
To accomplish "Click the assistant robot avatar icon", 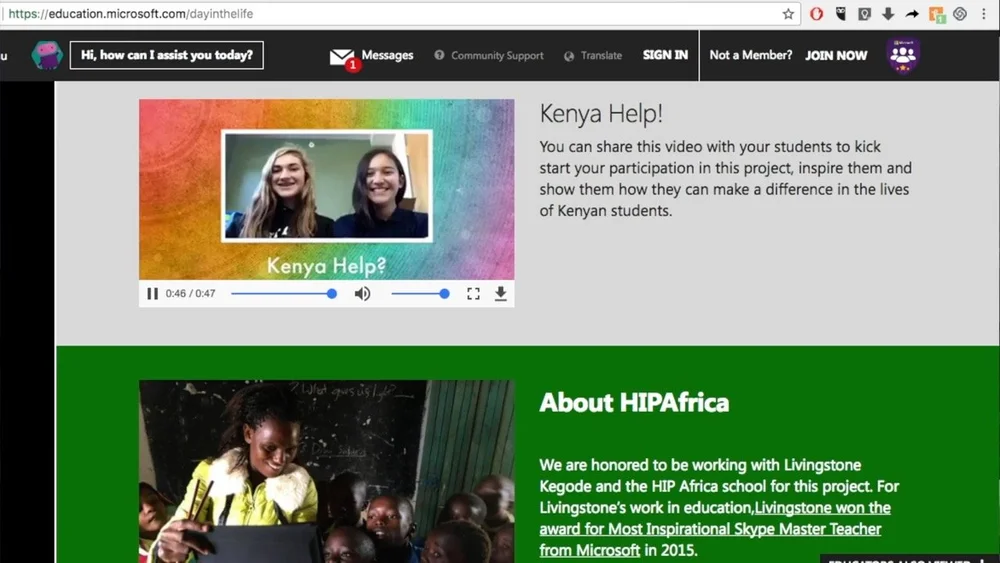I will (x=47, y=55).
